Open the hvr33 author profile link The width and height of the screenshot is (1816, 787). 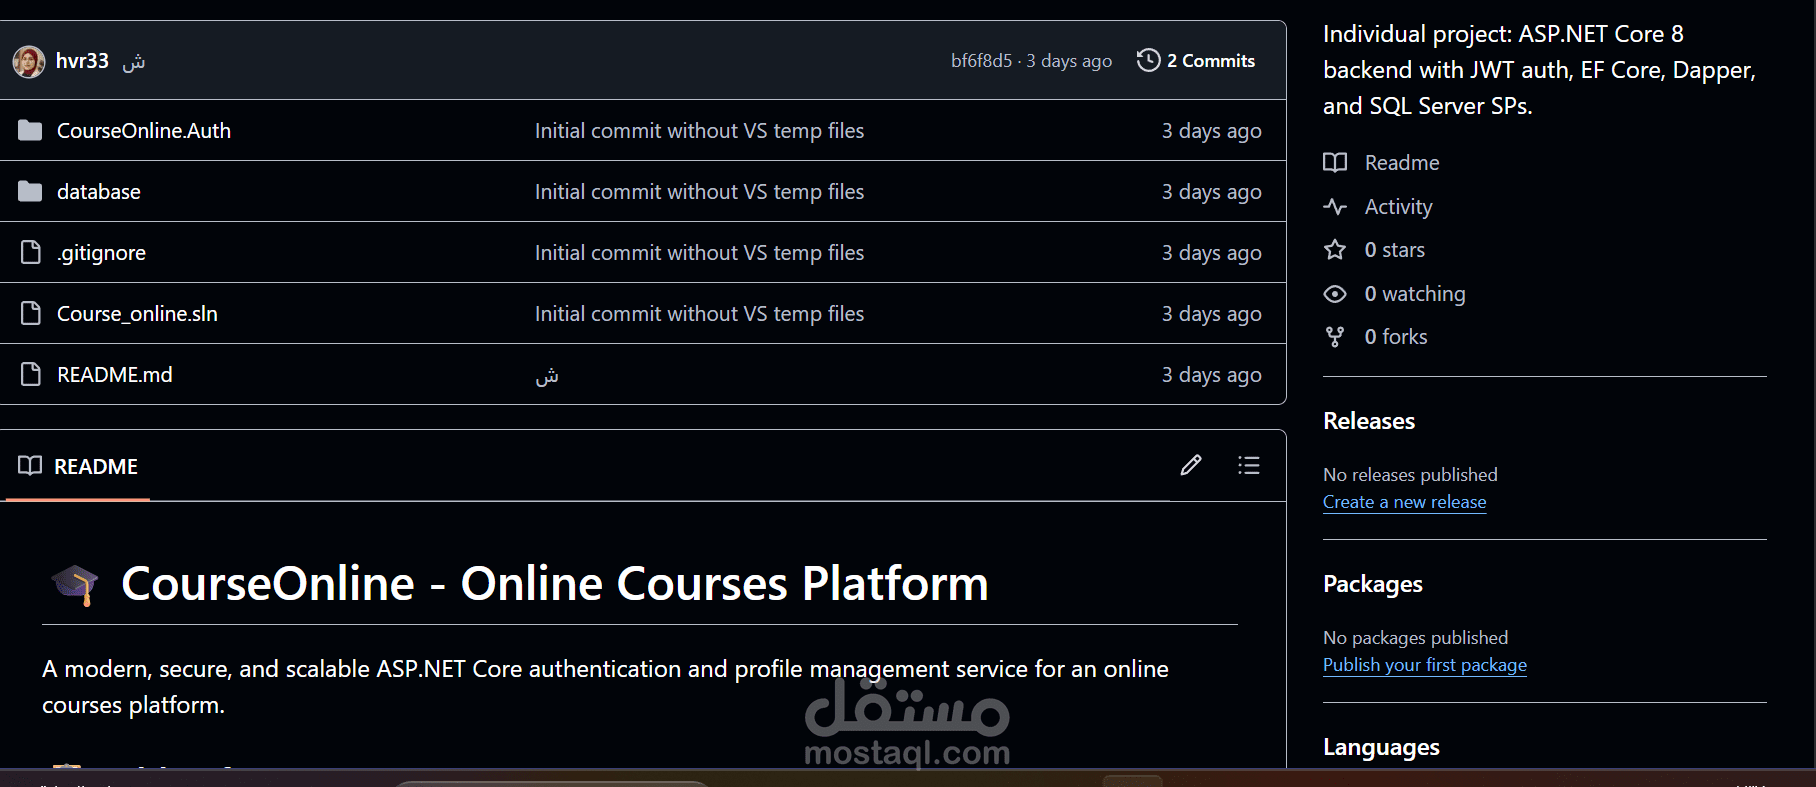tap(82, 61)
